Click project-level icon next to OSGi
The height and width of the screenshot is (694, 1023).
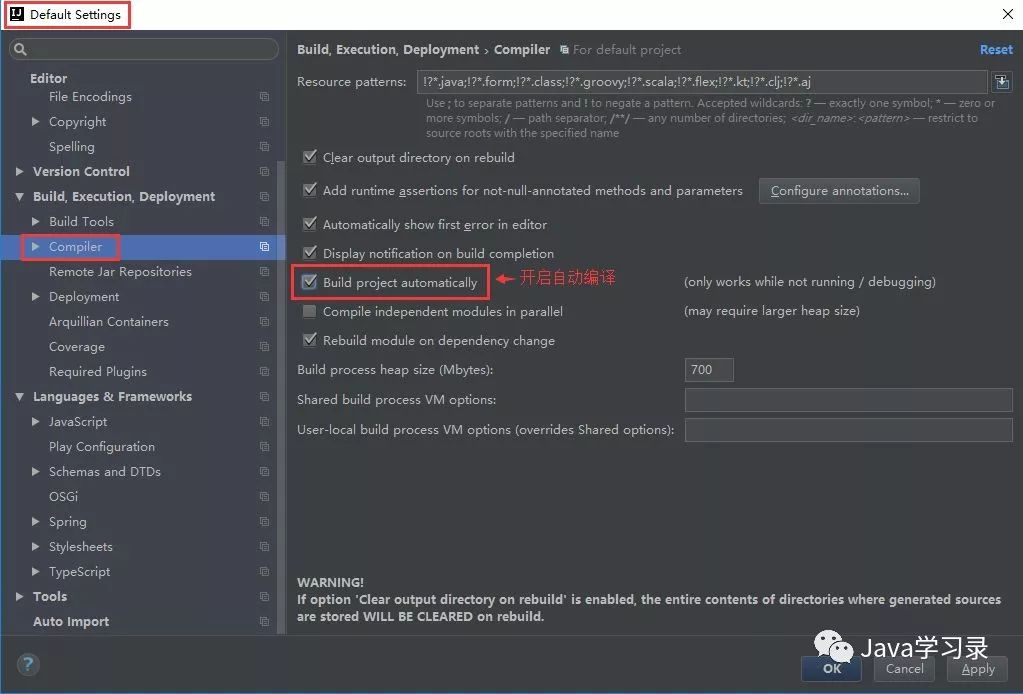click(264, 497)
